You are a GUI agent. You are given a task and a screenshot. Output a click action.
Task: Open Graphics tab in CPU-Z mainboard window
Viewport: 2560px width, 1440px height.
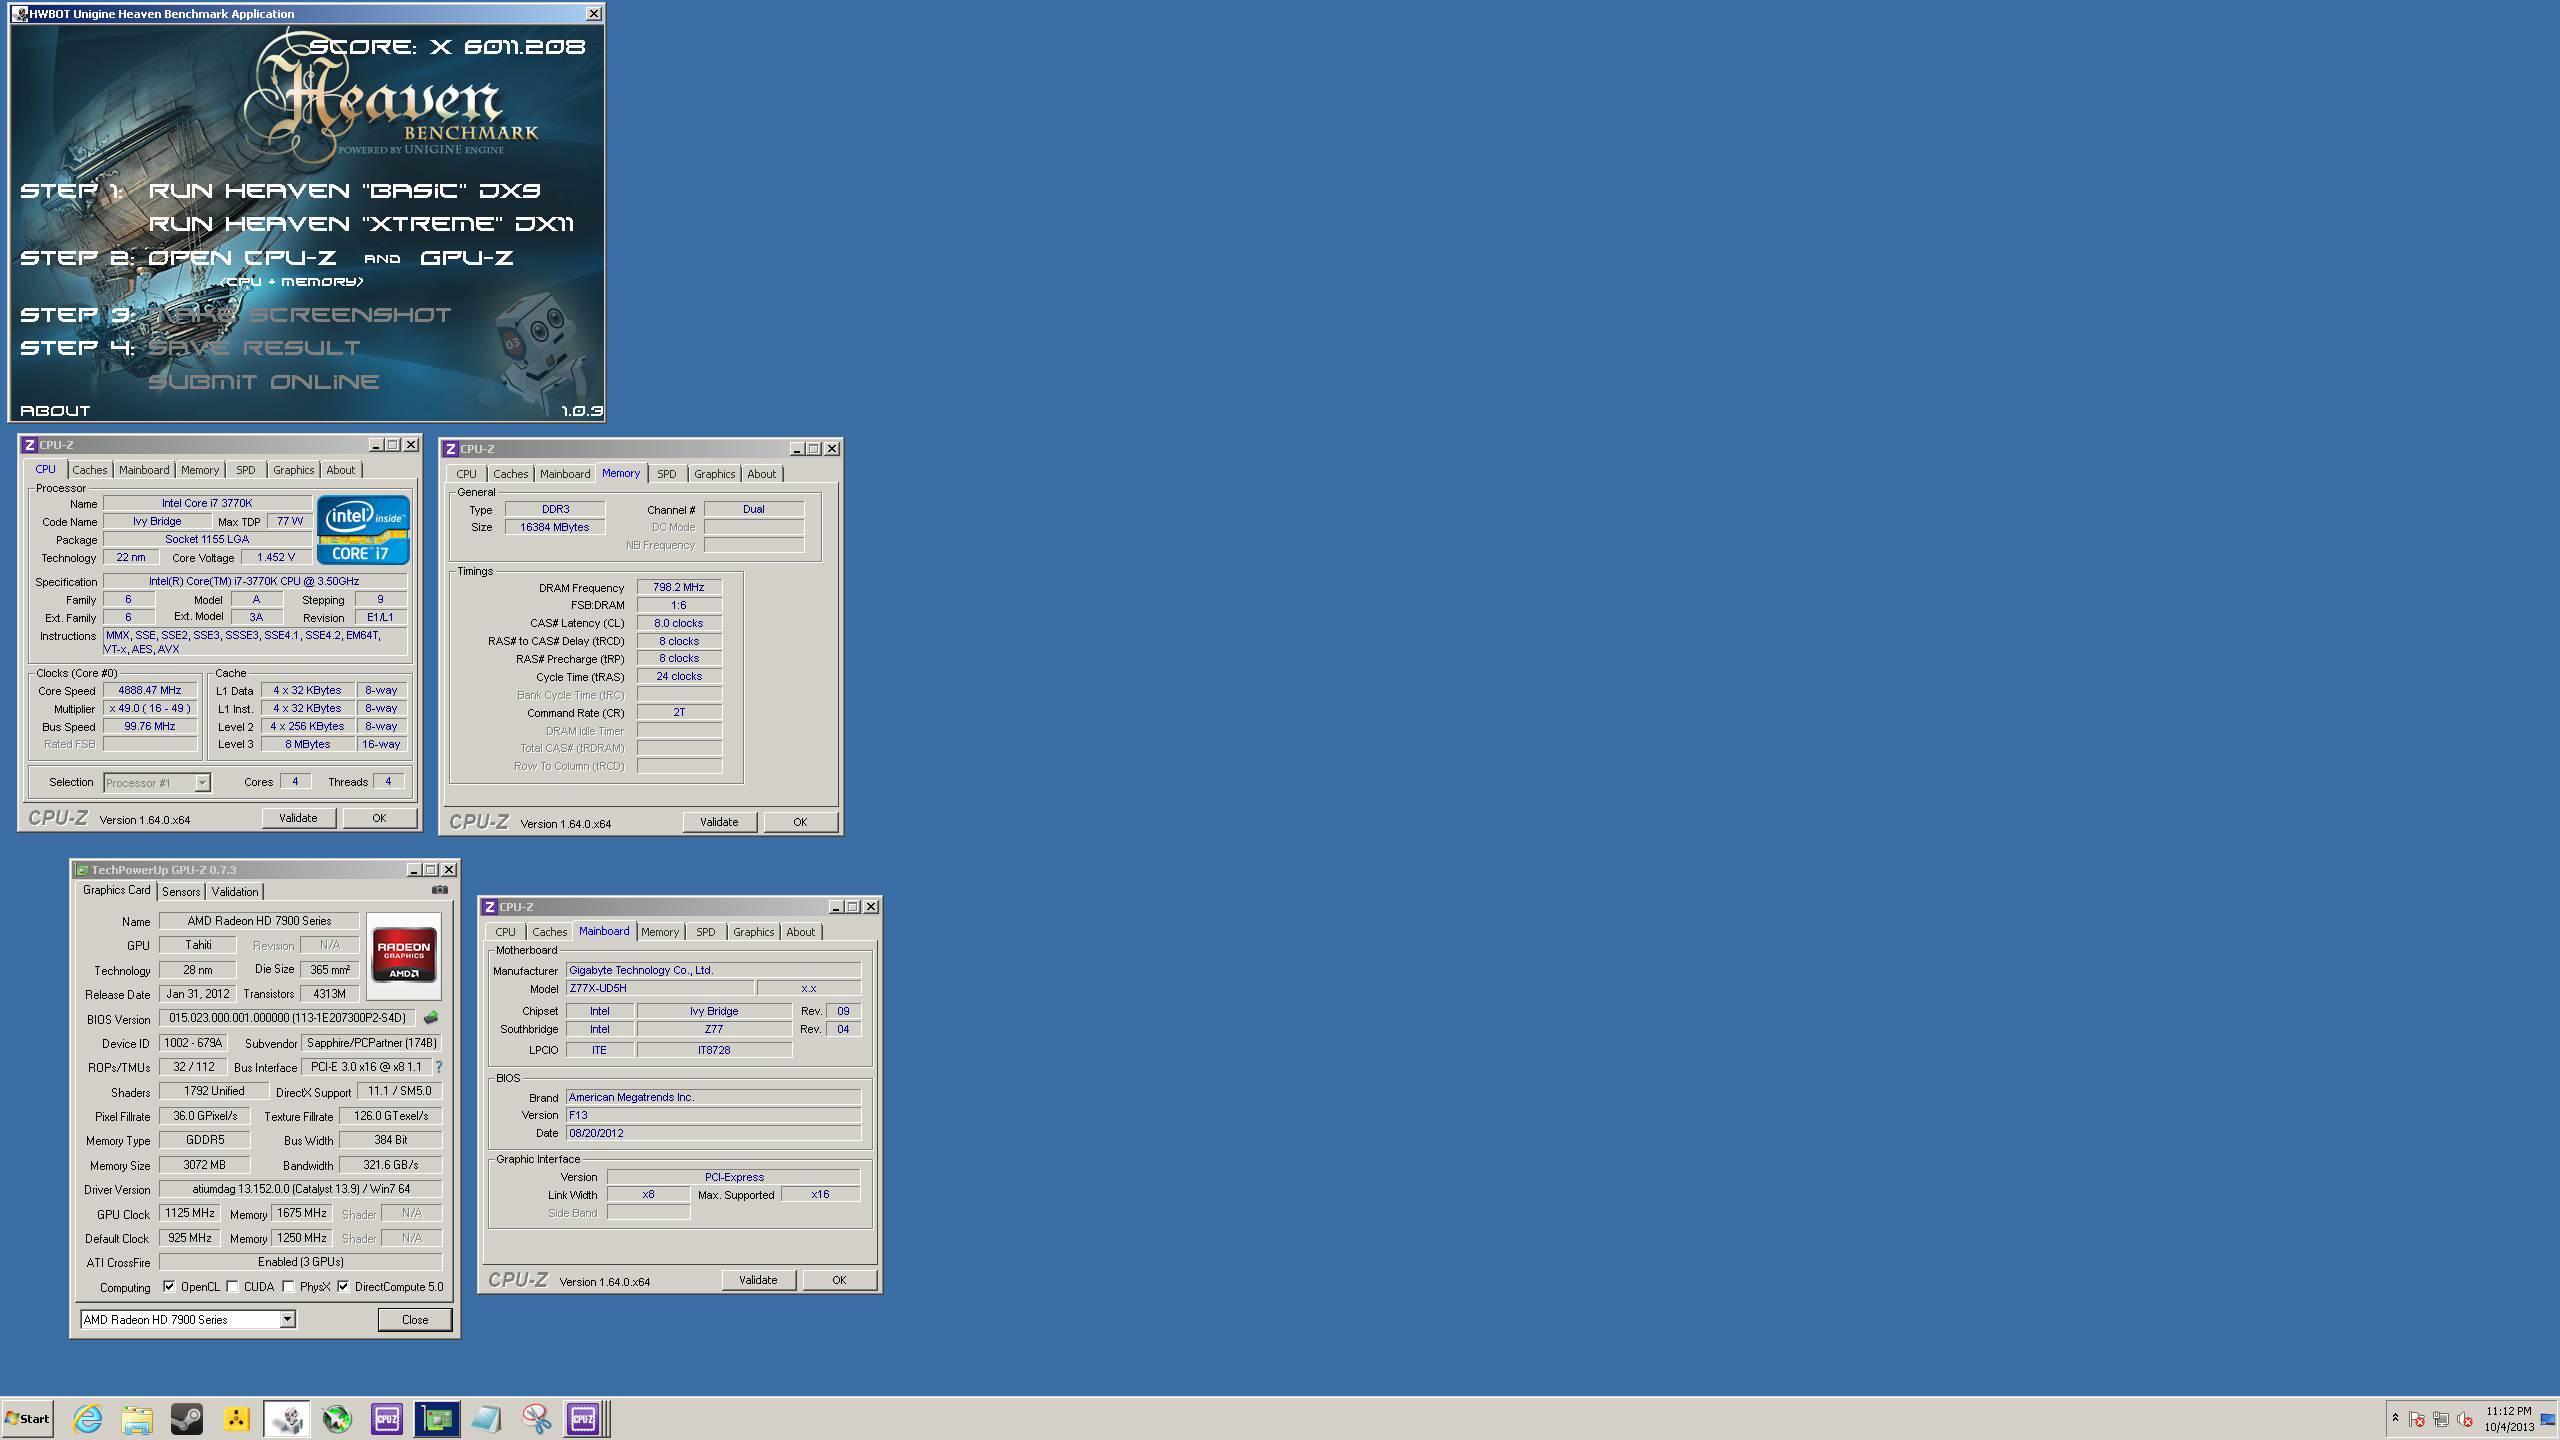point(754,932)
